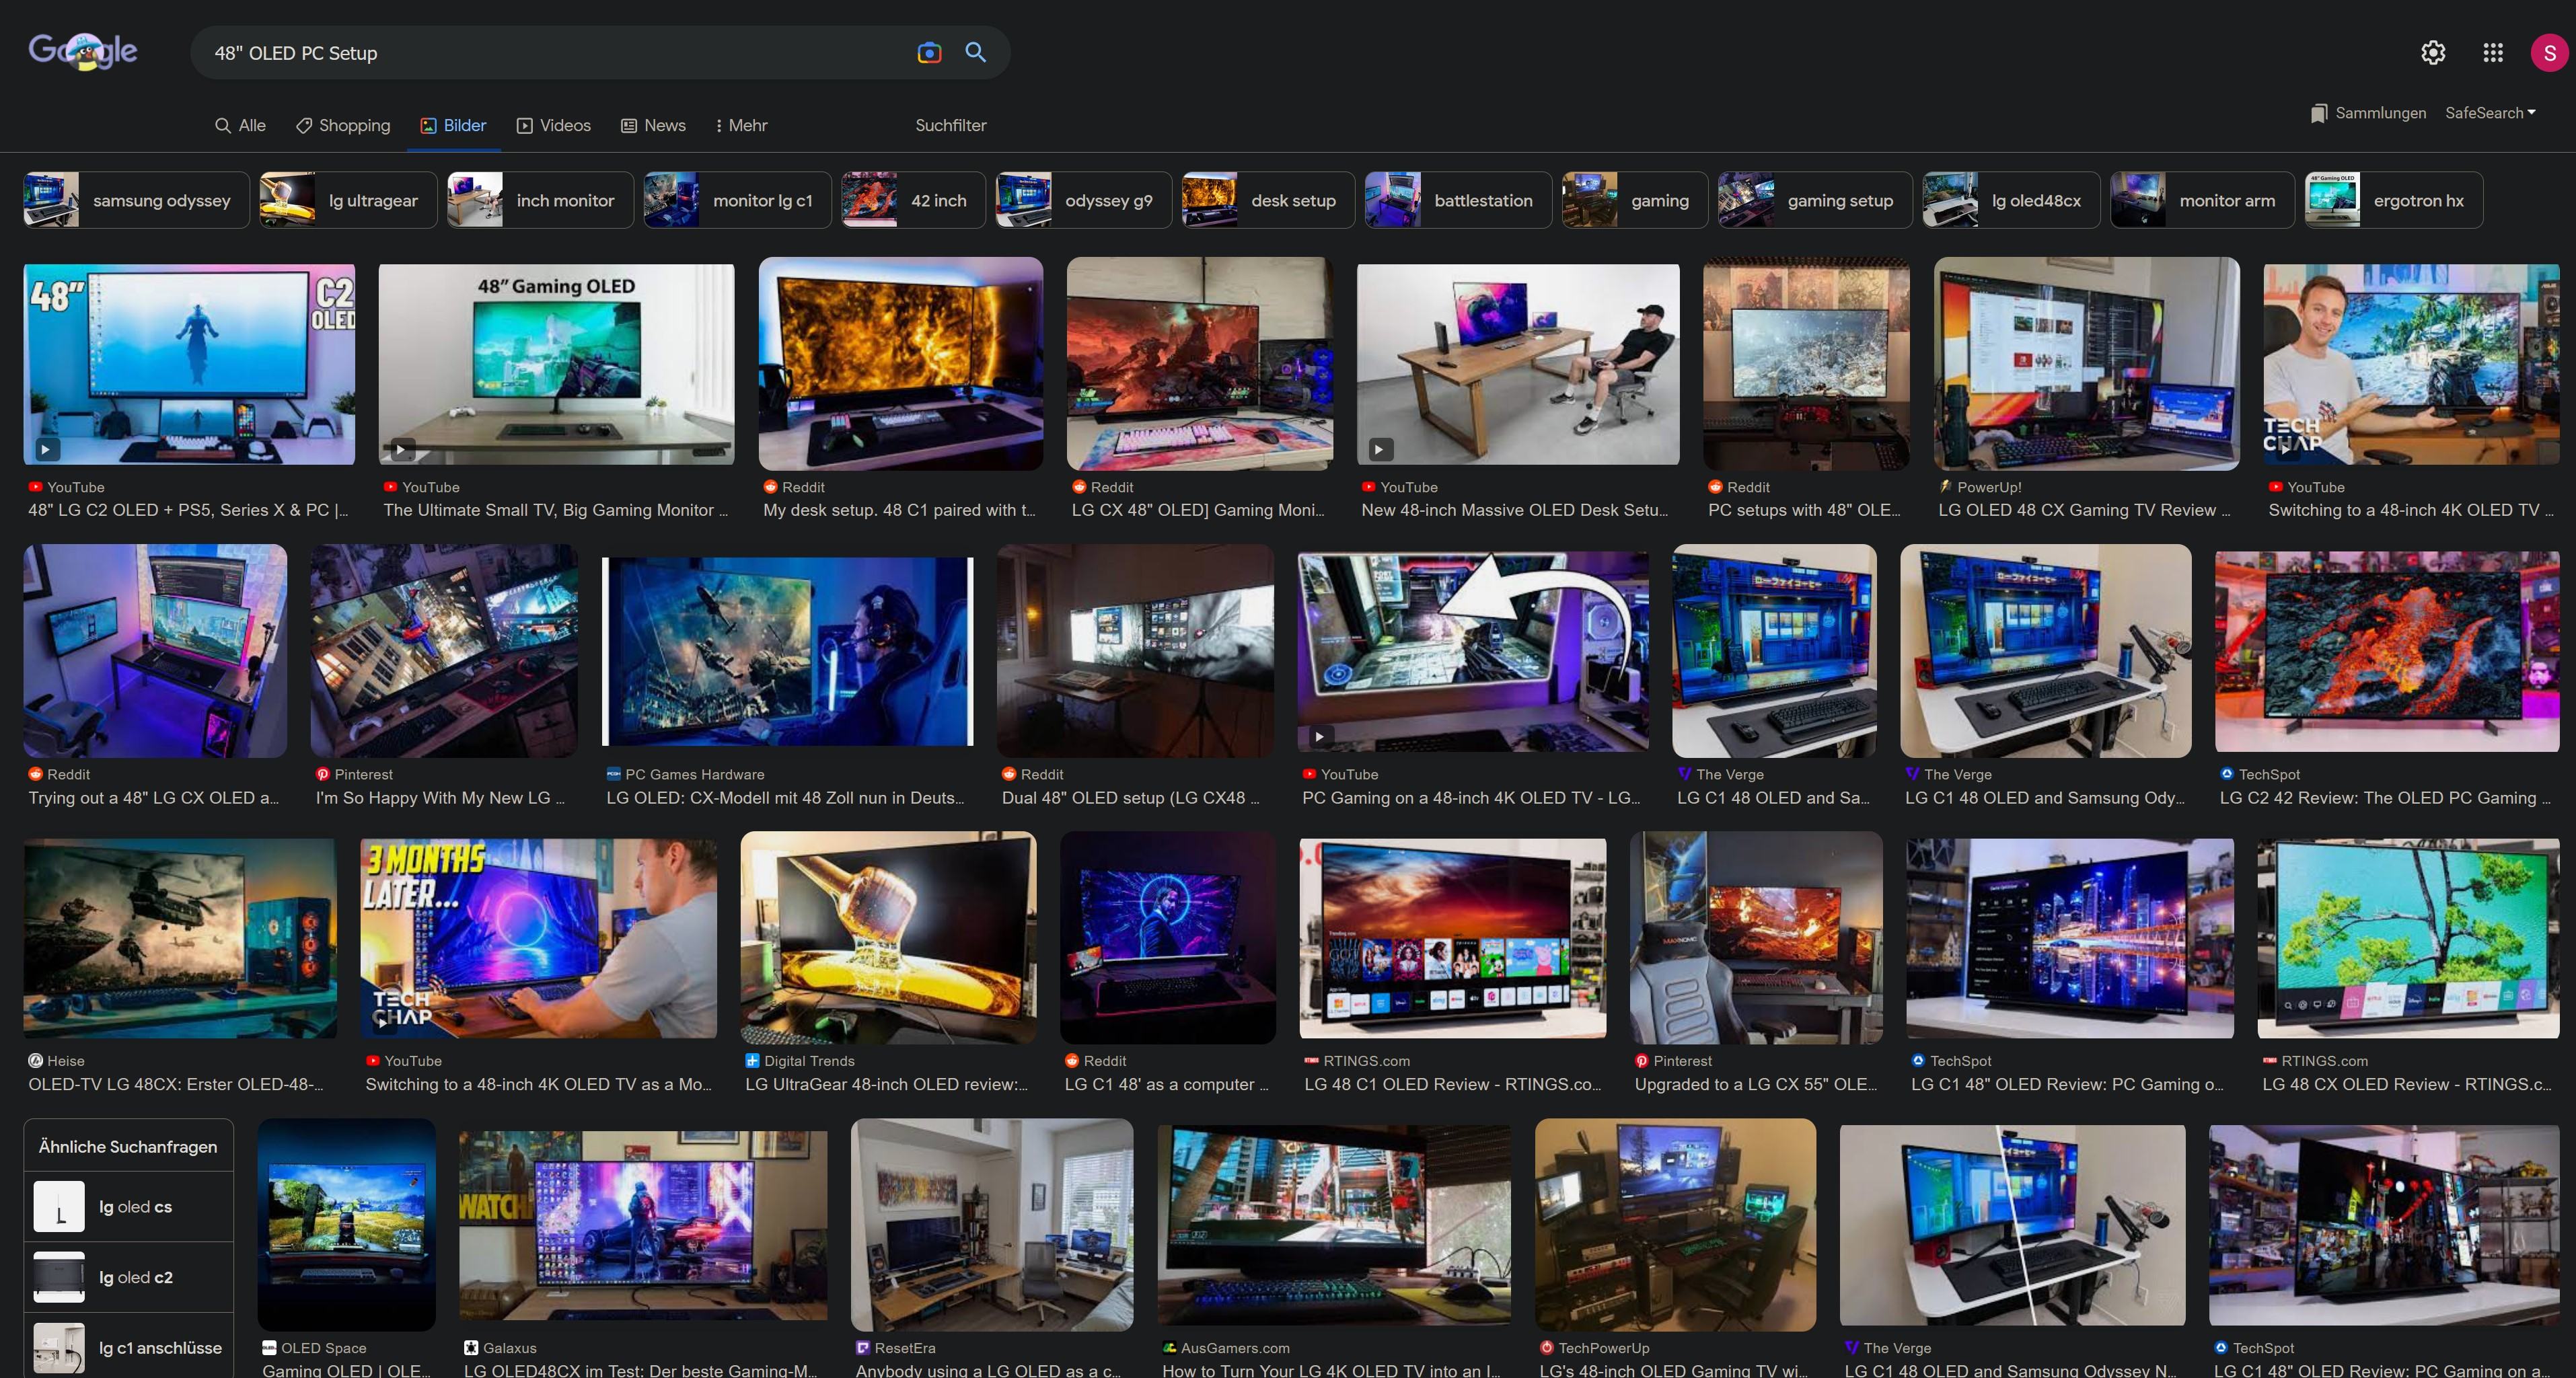Image resolution: width=2576 pixels, height=1378 pixels.
Task: Open the '48" LG C2 OLED + PS5' thumbnail
Action: pos(189,364)
